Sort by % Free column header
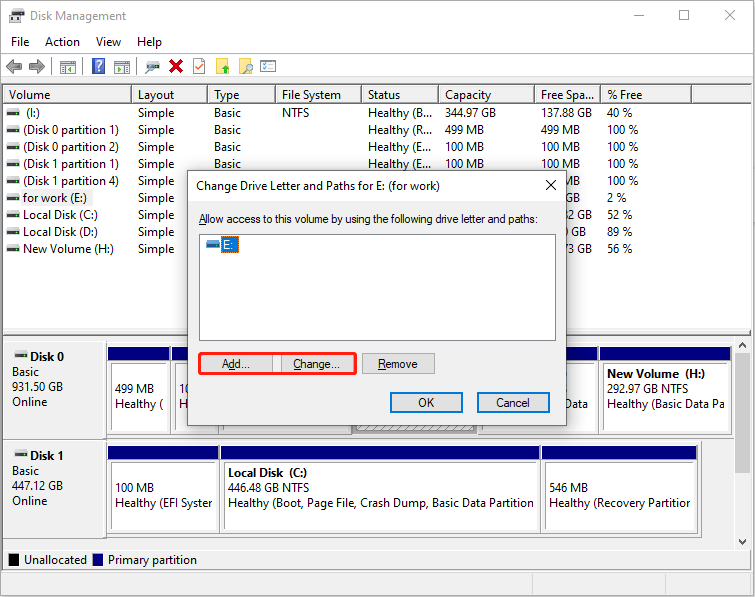 pyautogui.click(x=646, y=95)
